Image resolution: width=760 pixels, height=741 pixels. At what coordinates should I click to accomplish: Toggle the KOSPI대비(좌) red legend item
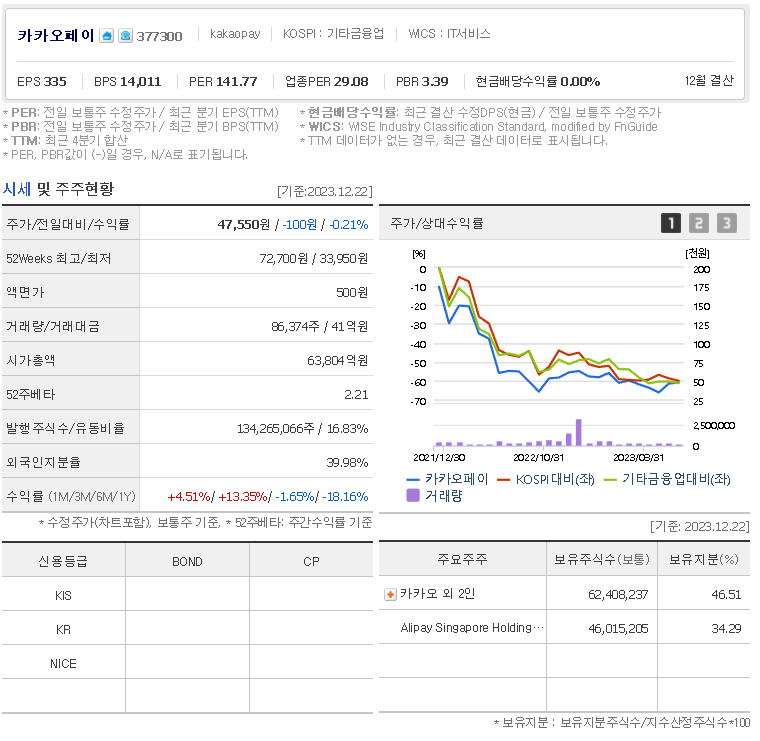click(x=546, y=479)
